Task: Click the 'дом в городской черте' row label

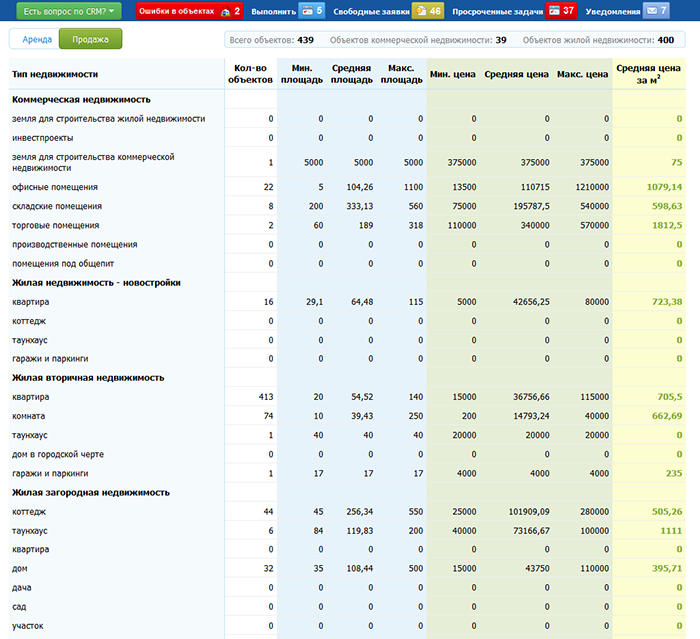Action: (58, 455)
